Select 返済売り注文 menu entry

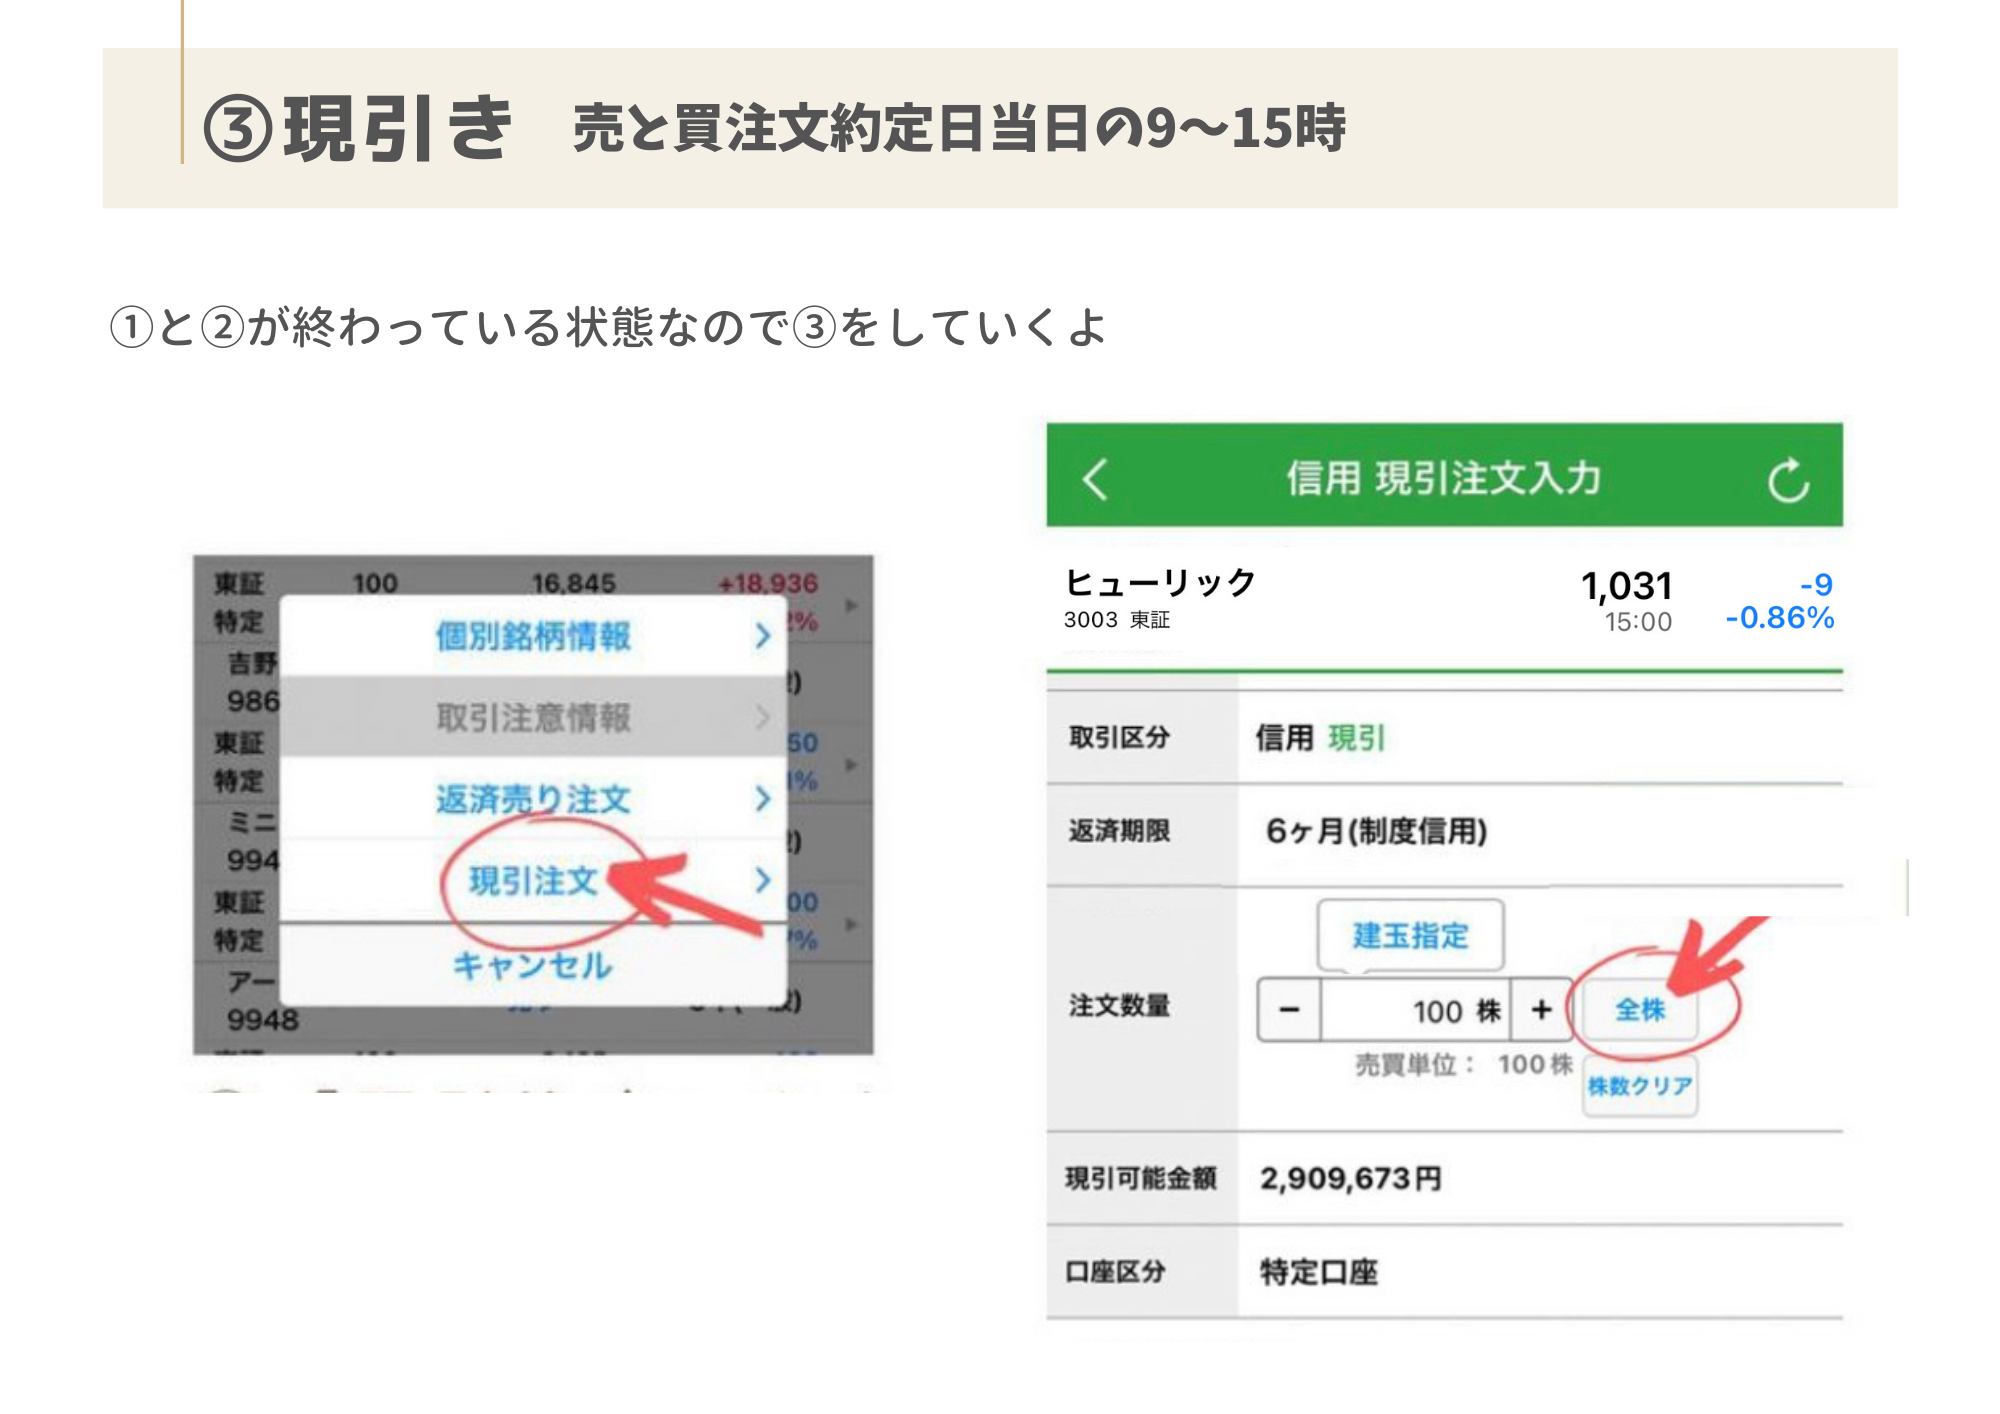click(533, 799)
